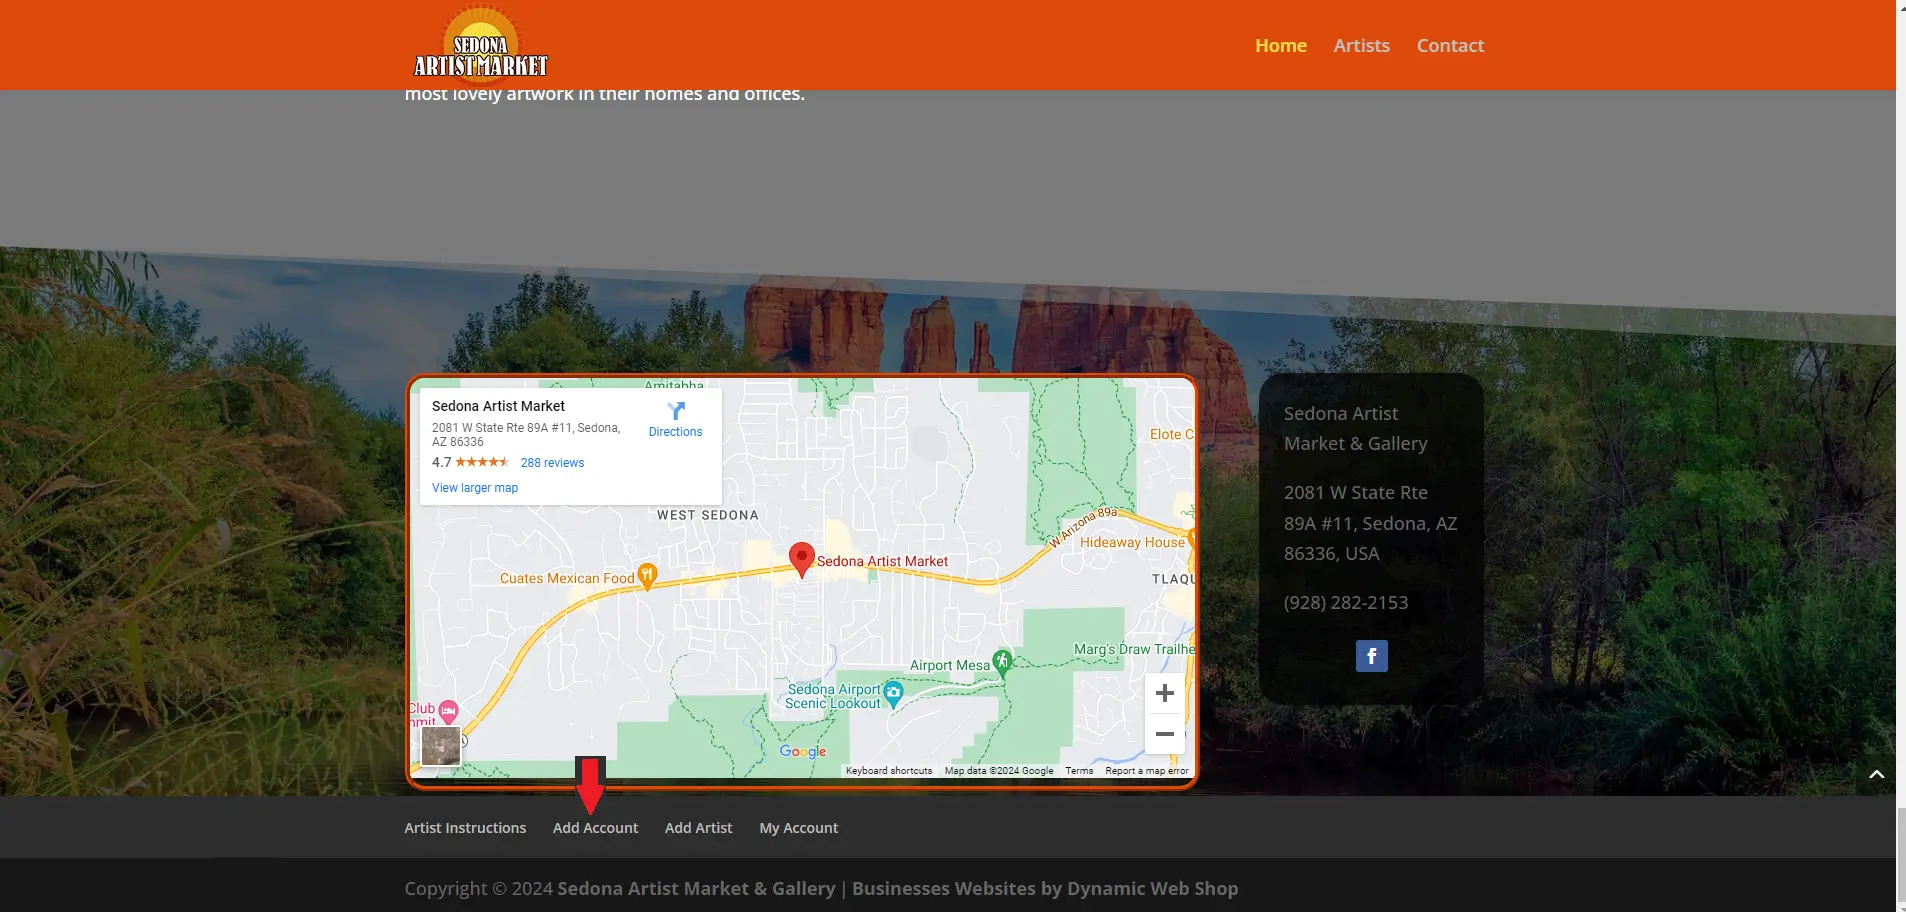This screenshot has height=912, width=1906.
Task: Click the Airport Mesa trail marker
Action: click(x=1002, y=661)
